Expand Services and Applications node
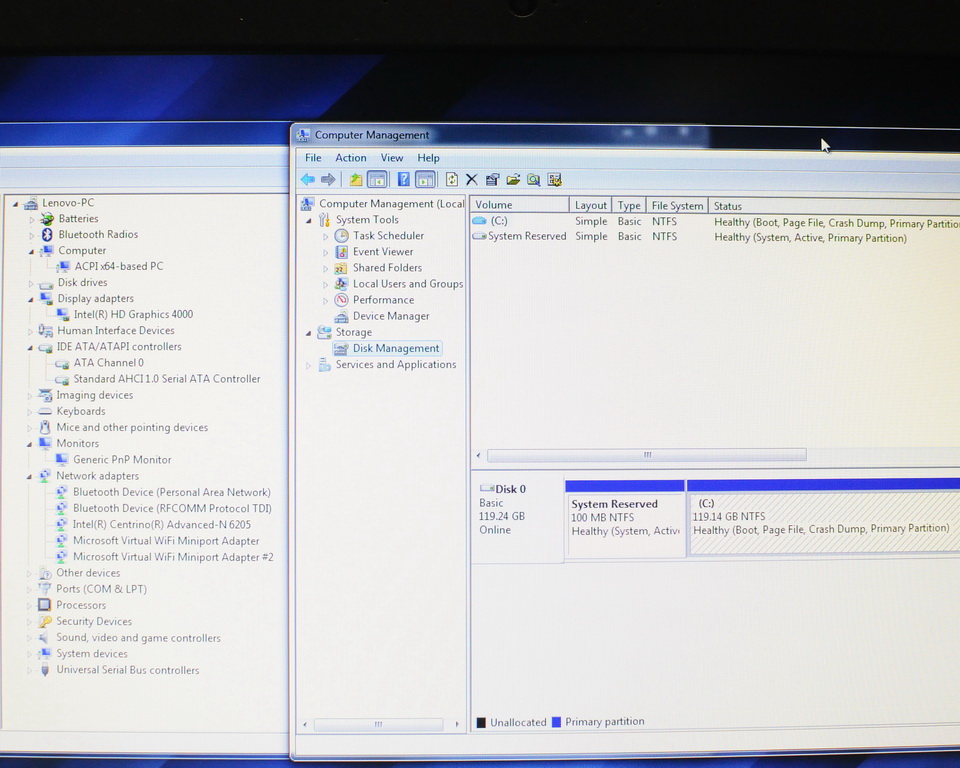960x768 pixels. pos(309,365)
